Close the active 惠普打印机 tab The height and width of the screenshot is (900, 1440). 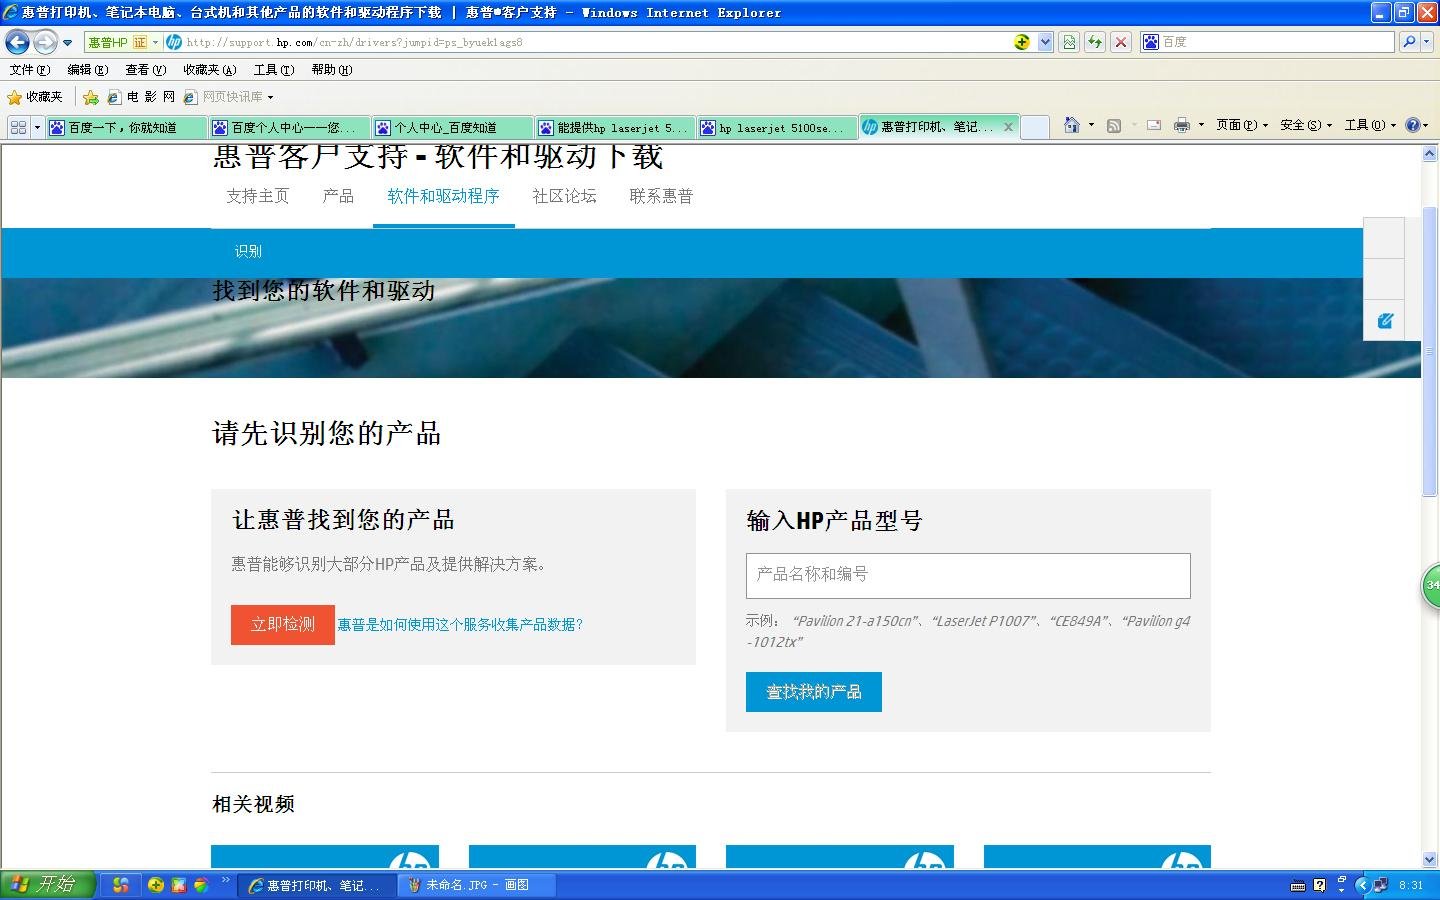pyautogui.click(x=1008, y=127)
